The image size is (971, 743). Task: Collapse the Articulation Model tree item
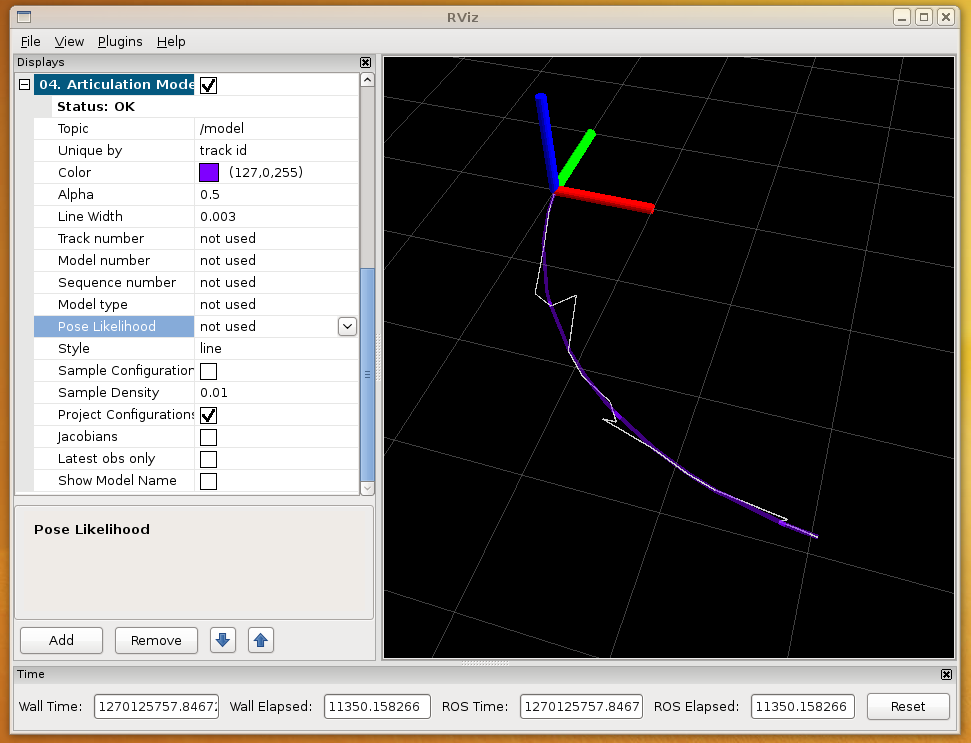pos(25,85)
